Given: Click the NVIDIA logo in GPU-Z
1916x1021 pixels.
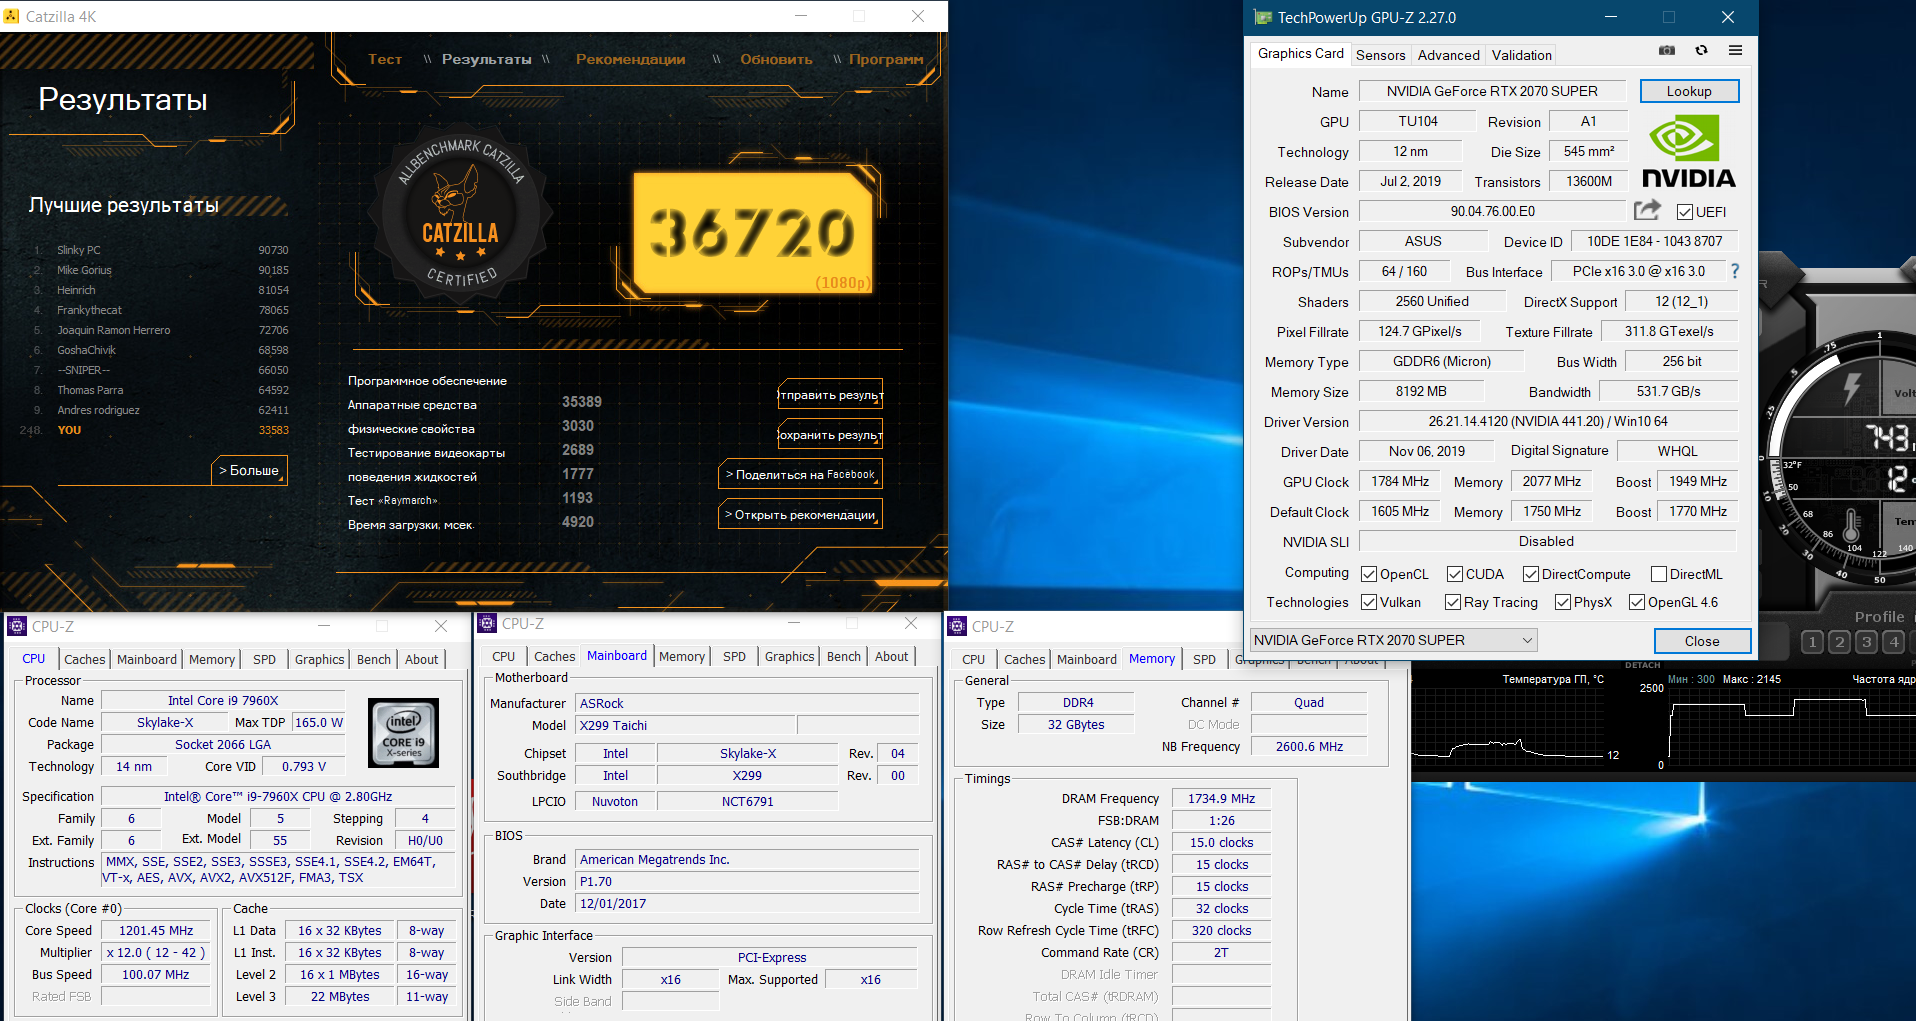Looking at the screenshot, I should click(1689, 152).
